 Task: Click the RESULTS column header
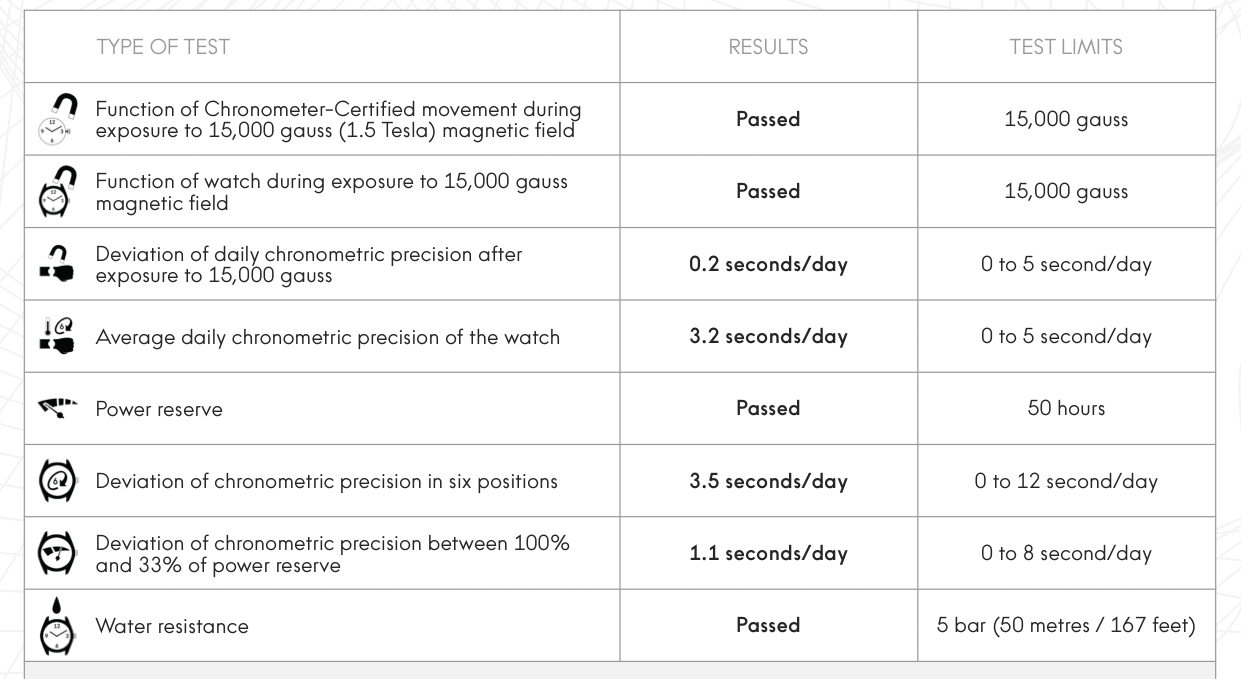coord(768,47)
